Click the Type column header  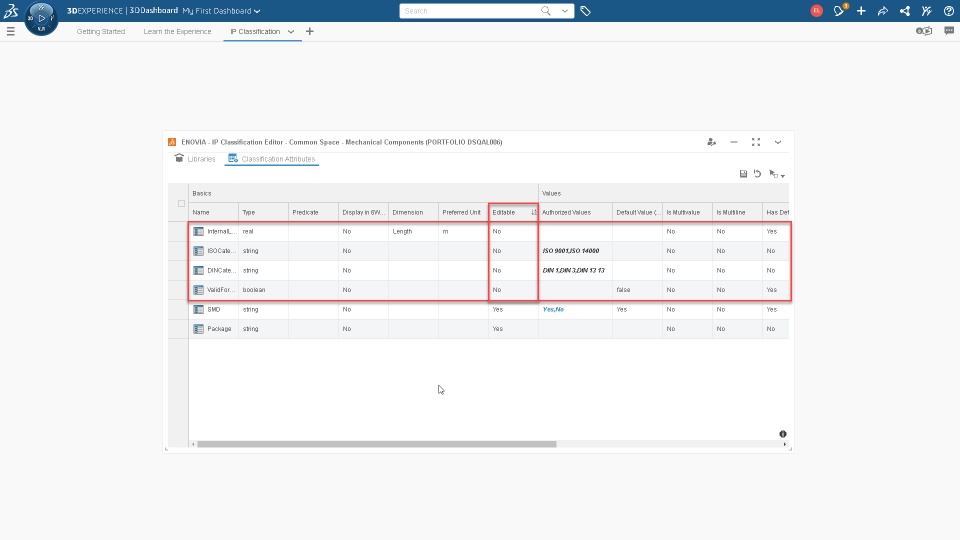tap(264, 212)
